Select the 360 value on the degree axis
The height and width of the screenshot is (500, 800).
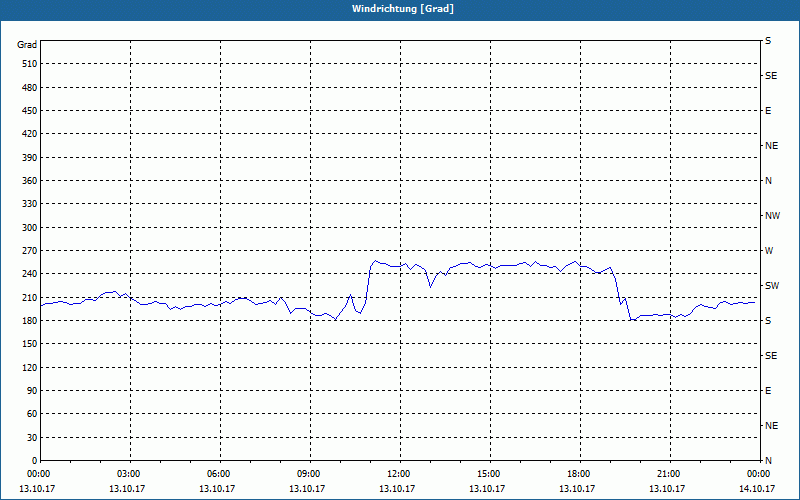[30, 181]
